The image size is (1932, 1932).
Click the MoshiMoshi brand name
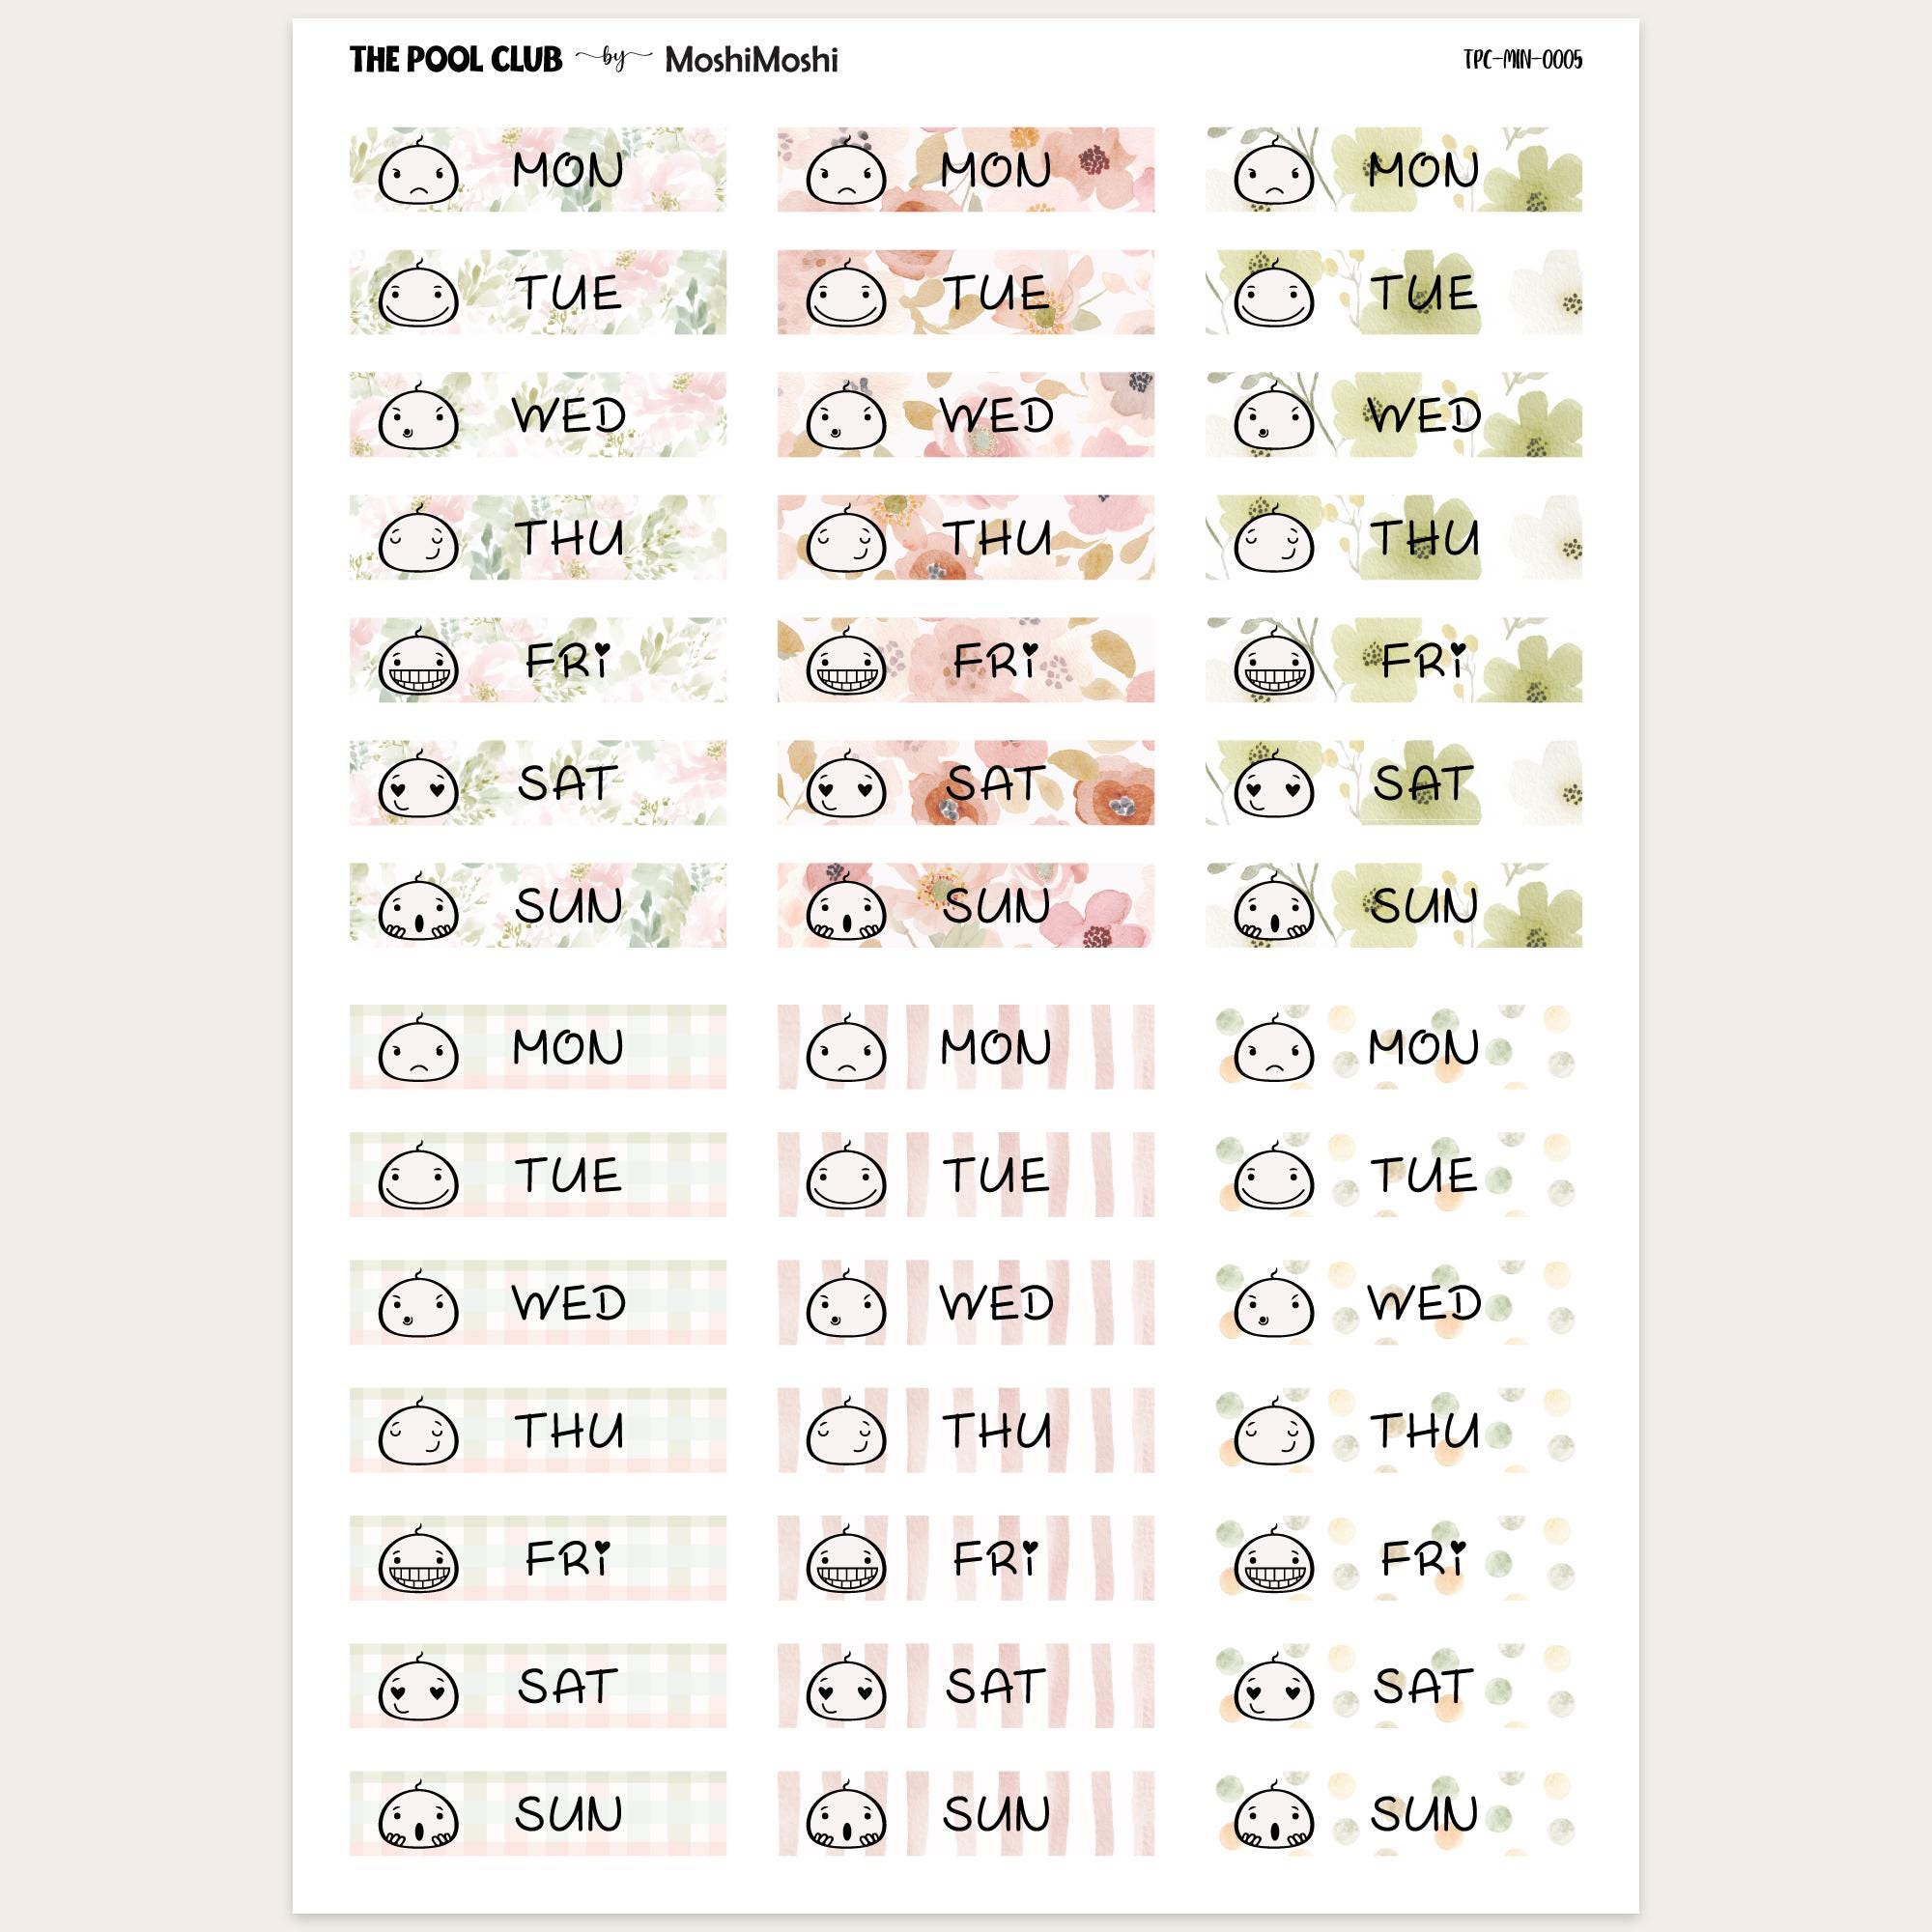pos(751,60)
